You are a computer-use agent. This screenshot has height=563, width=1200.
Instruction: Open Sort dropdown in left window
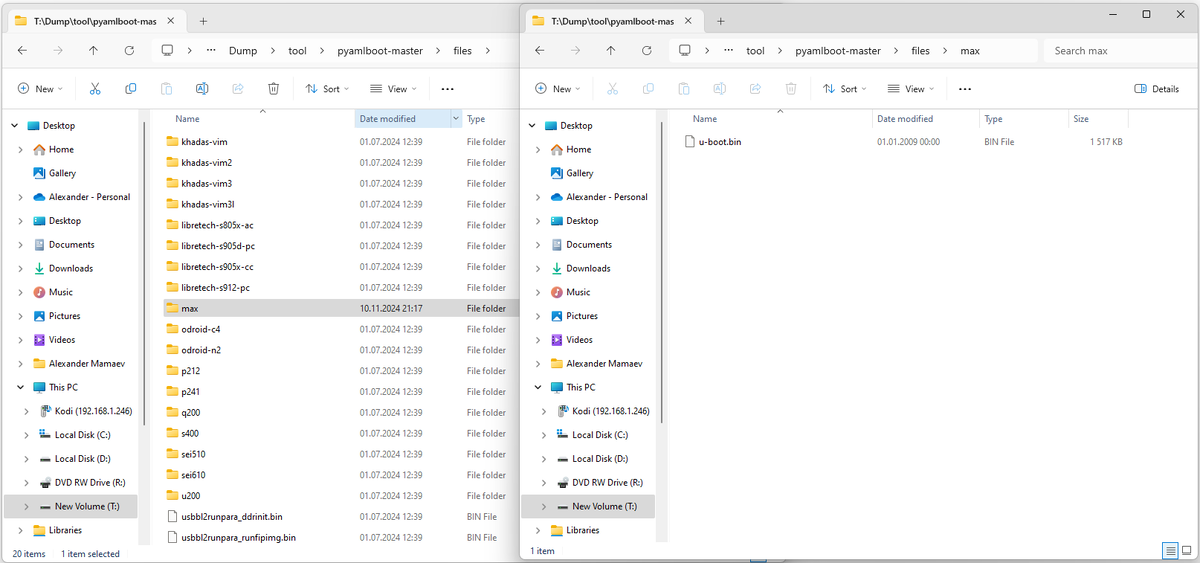(328, 89)
